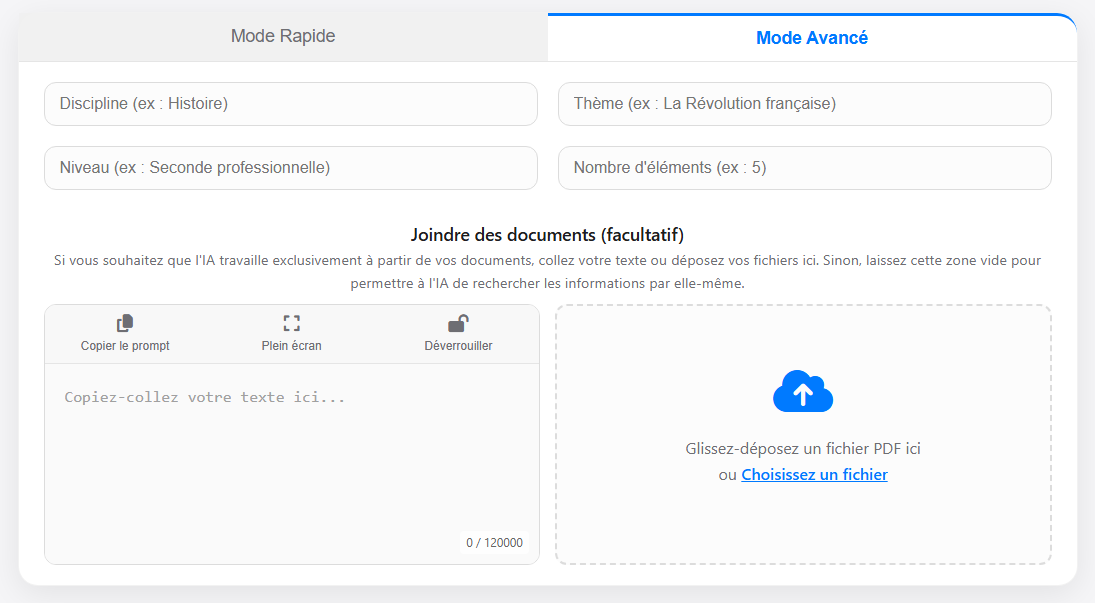Select the Mode Avancé tab
The width and height of the screenshot is (1095, 603).
tap(811, 38)
